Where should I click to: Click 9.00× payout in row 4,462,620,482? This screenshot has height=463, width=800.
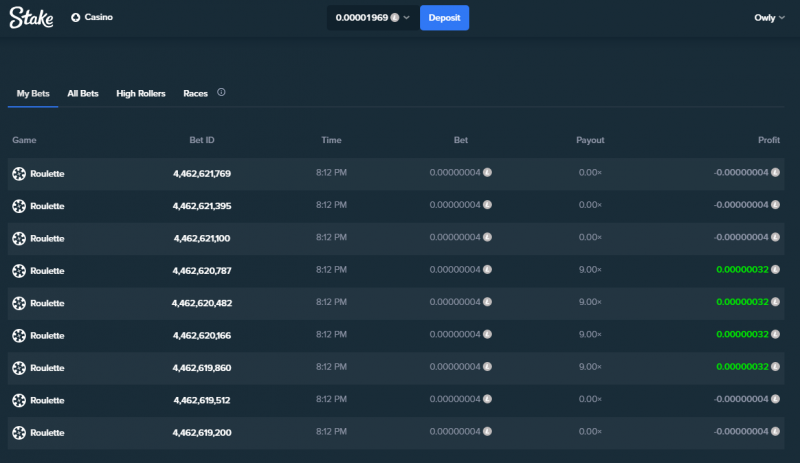(590, 302)
